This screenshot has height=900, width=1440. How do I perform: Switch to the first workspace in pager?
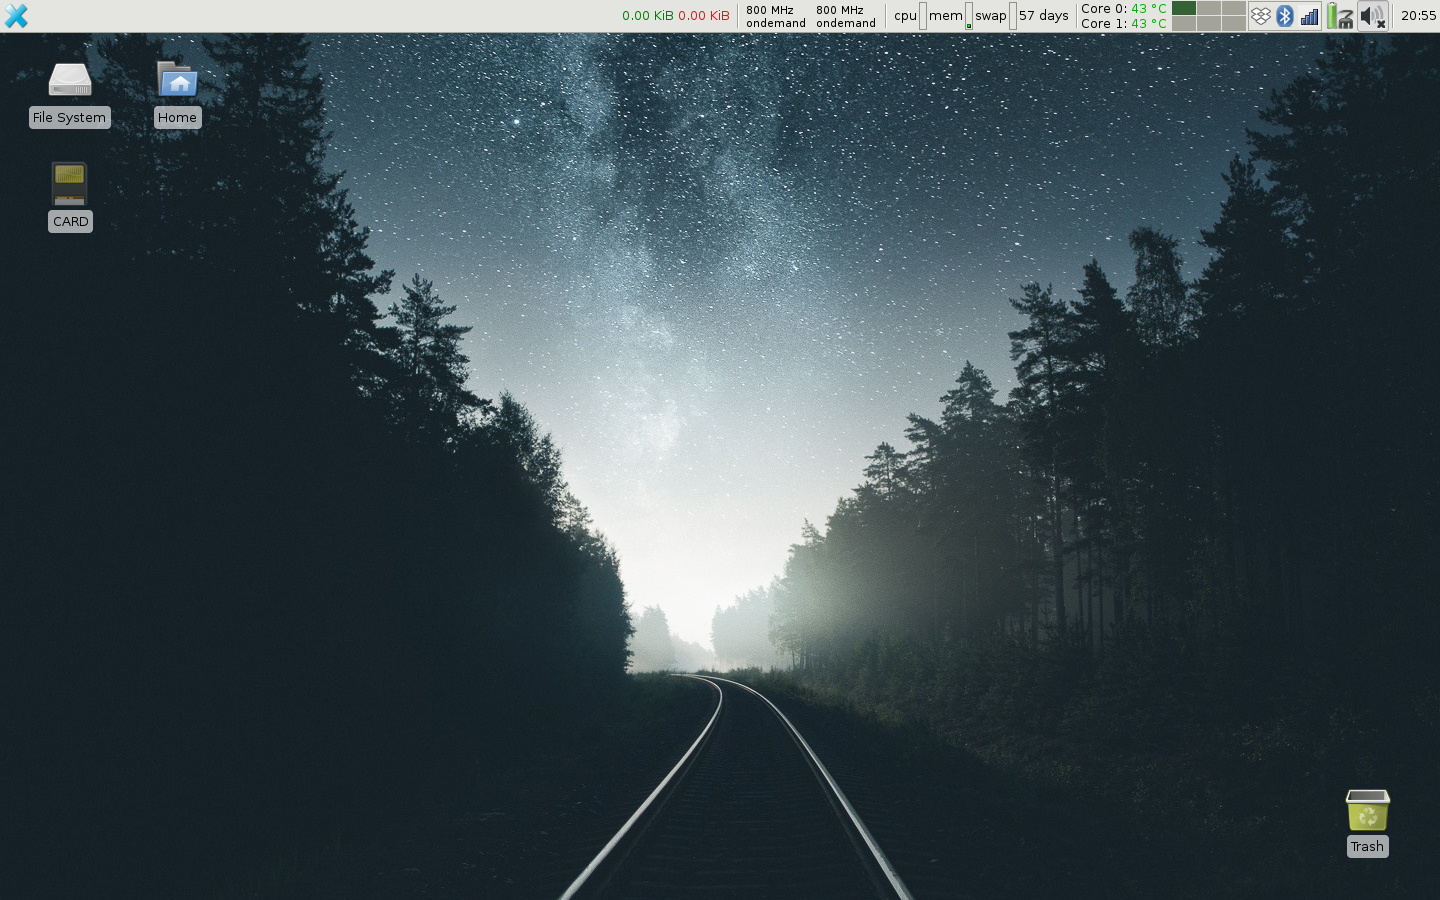coord(1184,9)
